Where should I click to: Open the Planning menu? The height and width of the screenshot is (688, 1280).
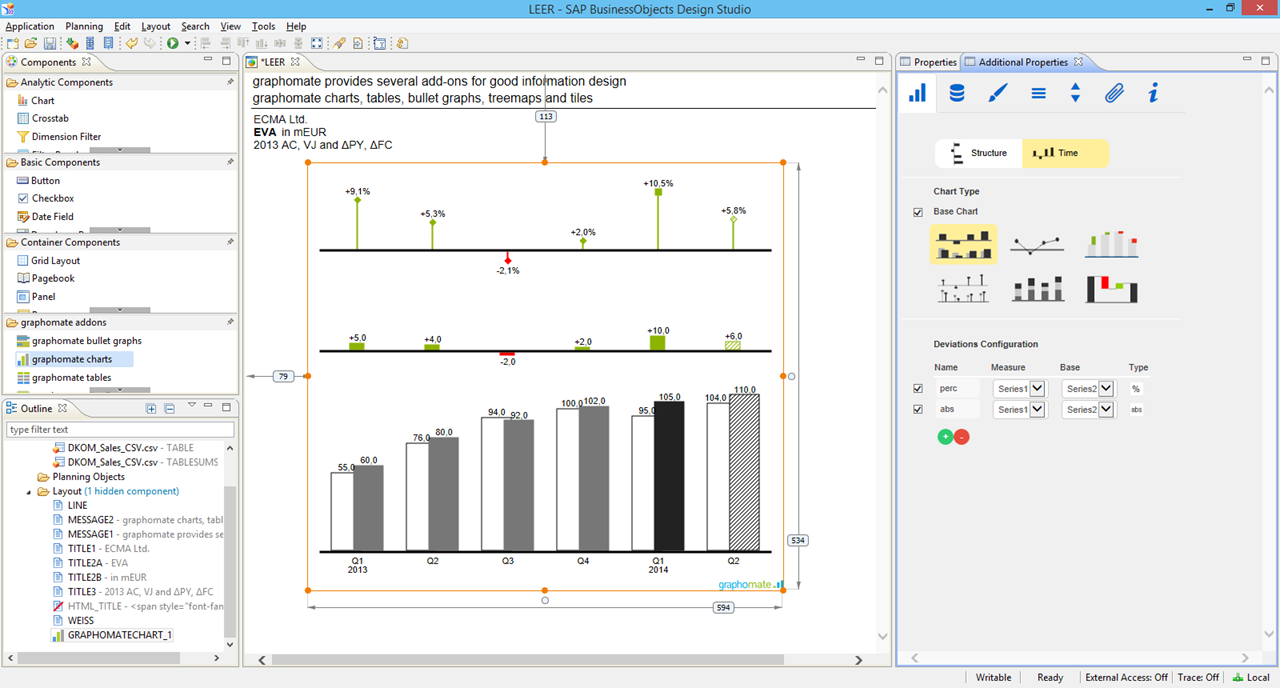tap(84, 26)
